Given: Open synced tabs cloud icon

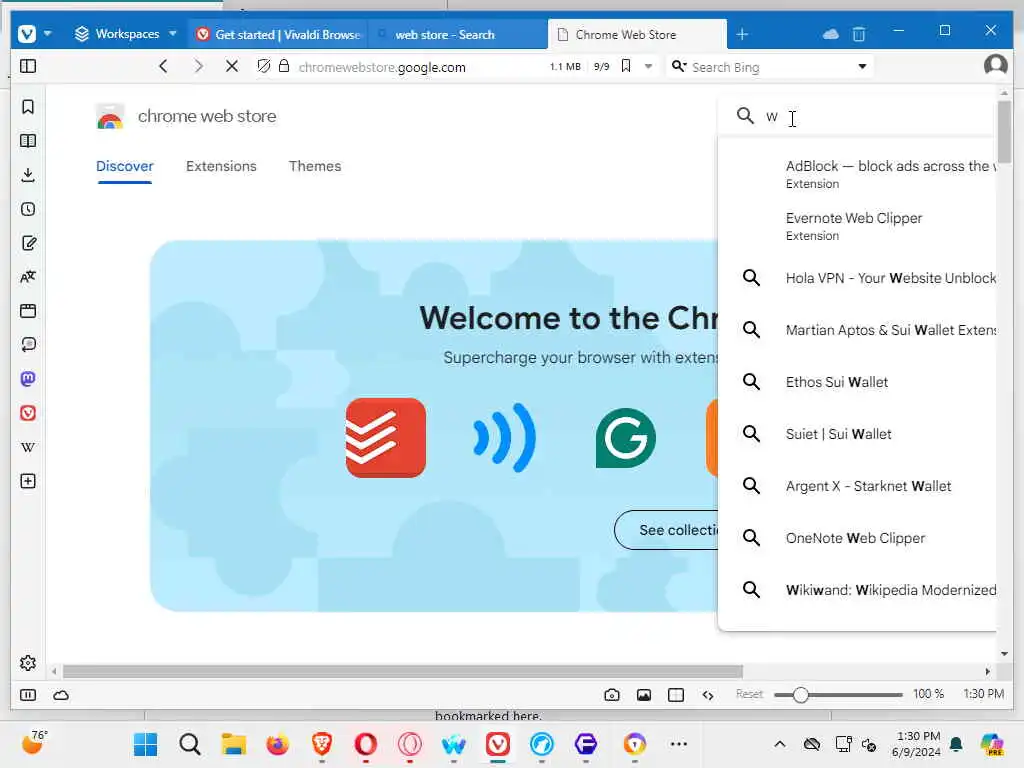Looking at the screenshot, I should pyautogui.click(x=830, y=34).
